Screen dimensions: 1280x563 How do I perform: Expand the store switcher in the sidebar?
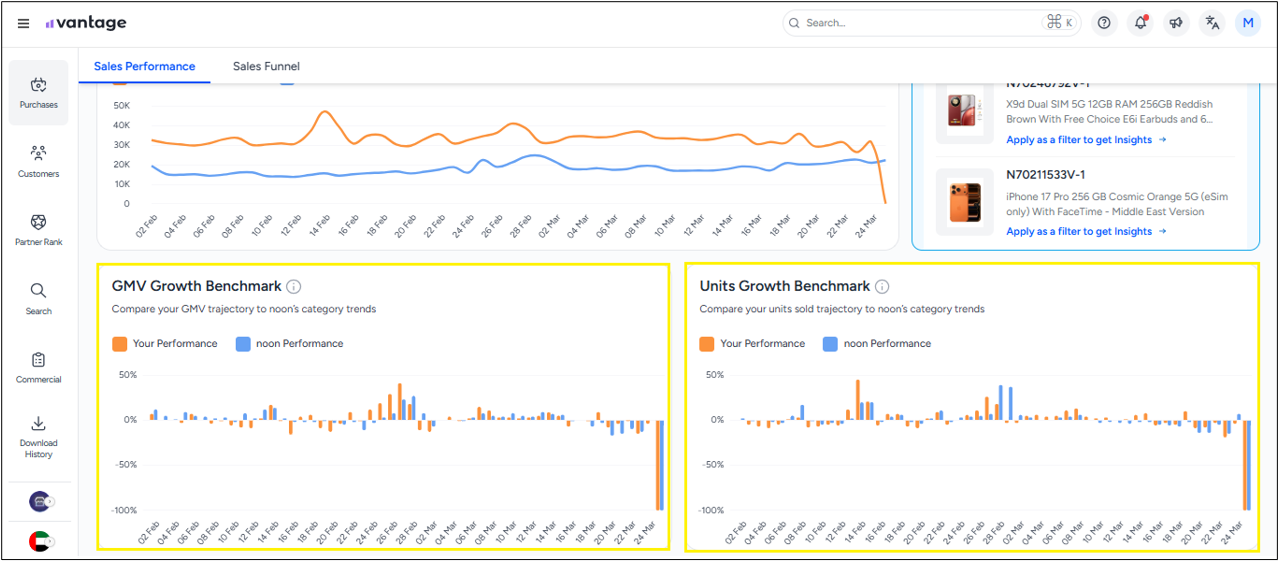[x=40, y=501]
